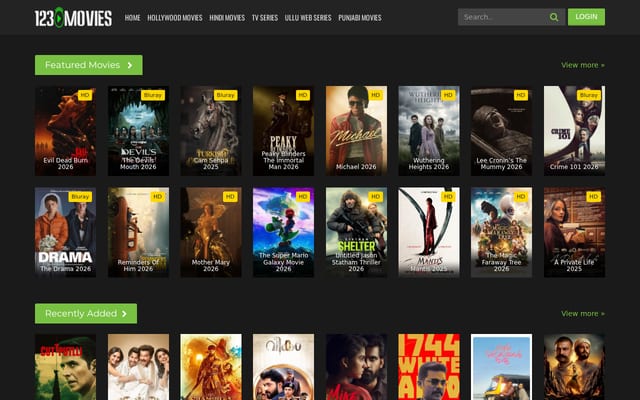Click the 123Movies logo
Screen dimensions: 640x400
coord(73,18)
